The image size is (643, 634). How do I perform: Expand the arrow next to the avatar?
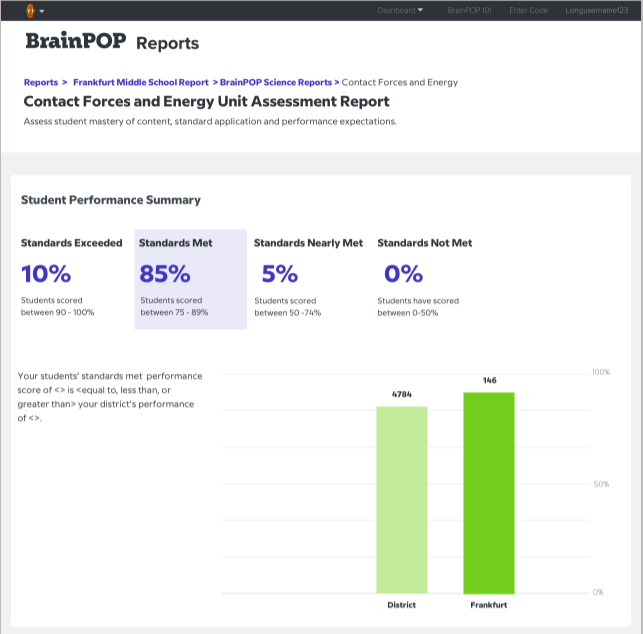point(42,11)
